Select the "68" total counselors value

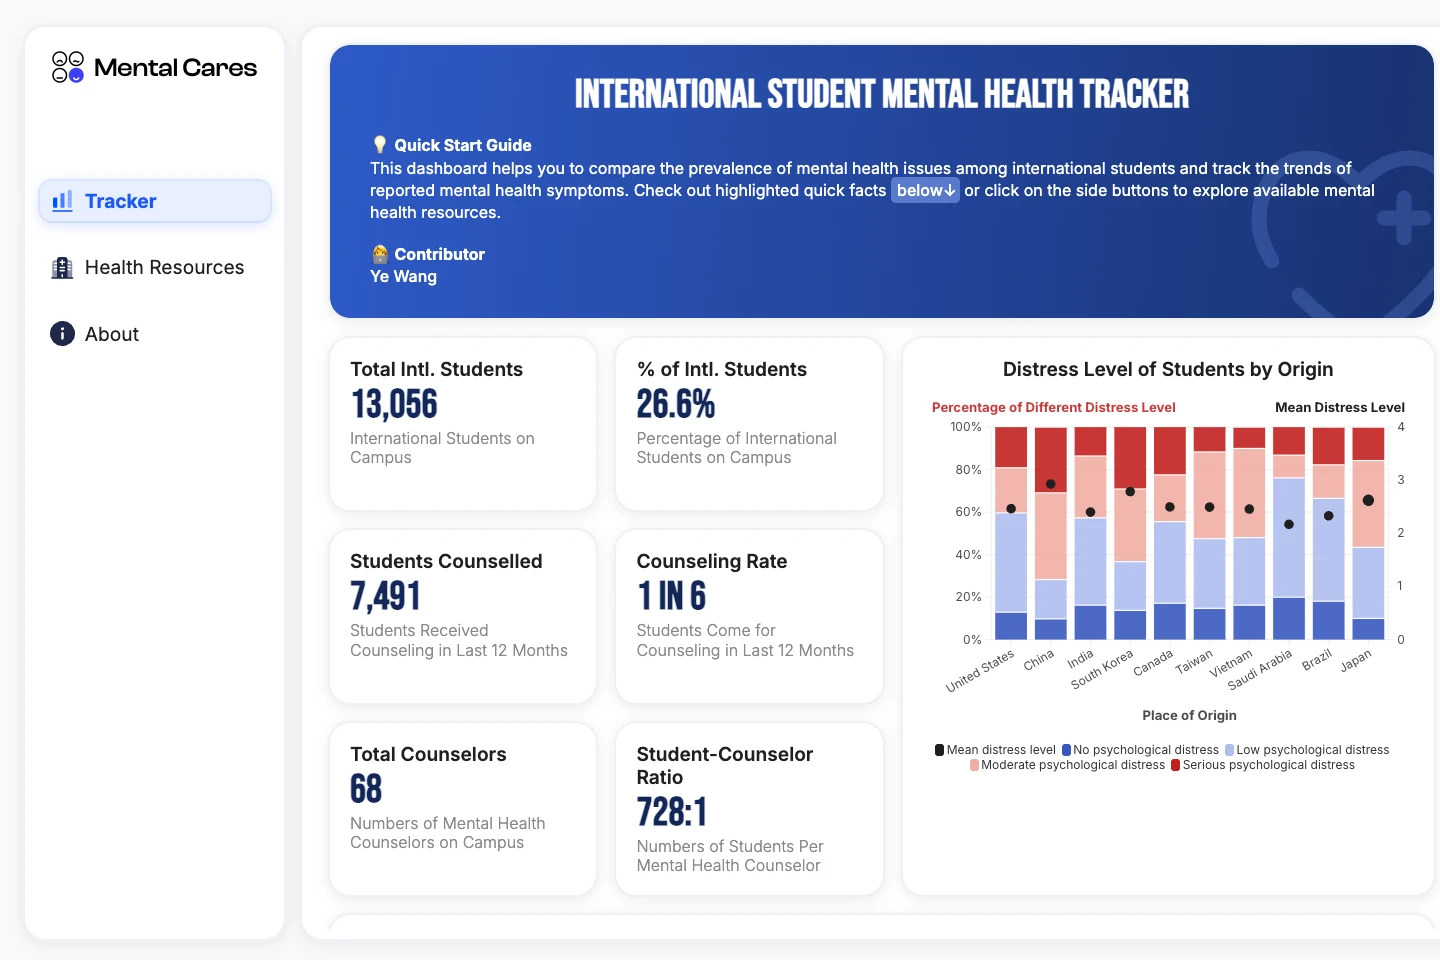tap(366, 789)
